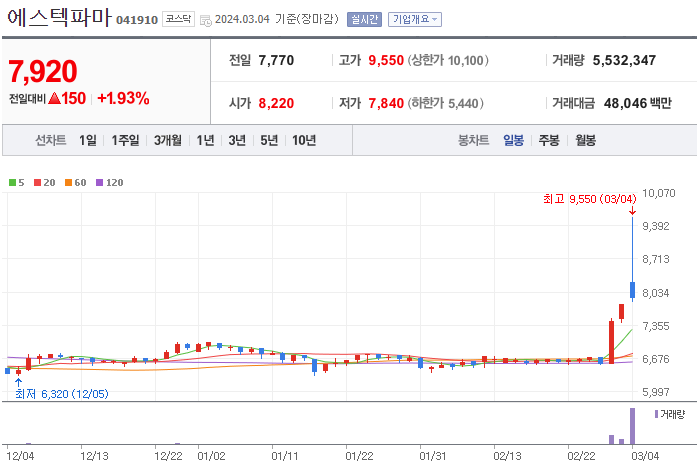697x468 pixels.
Task: Select the 10년 line chart tab
Action: point(304,140)
